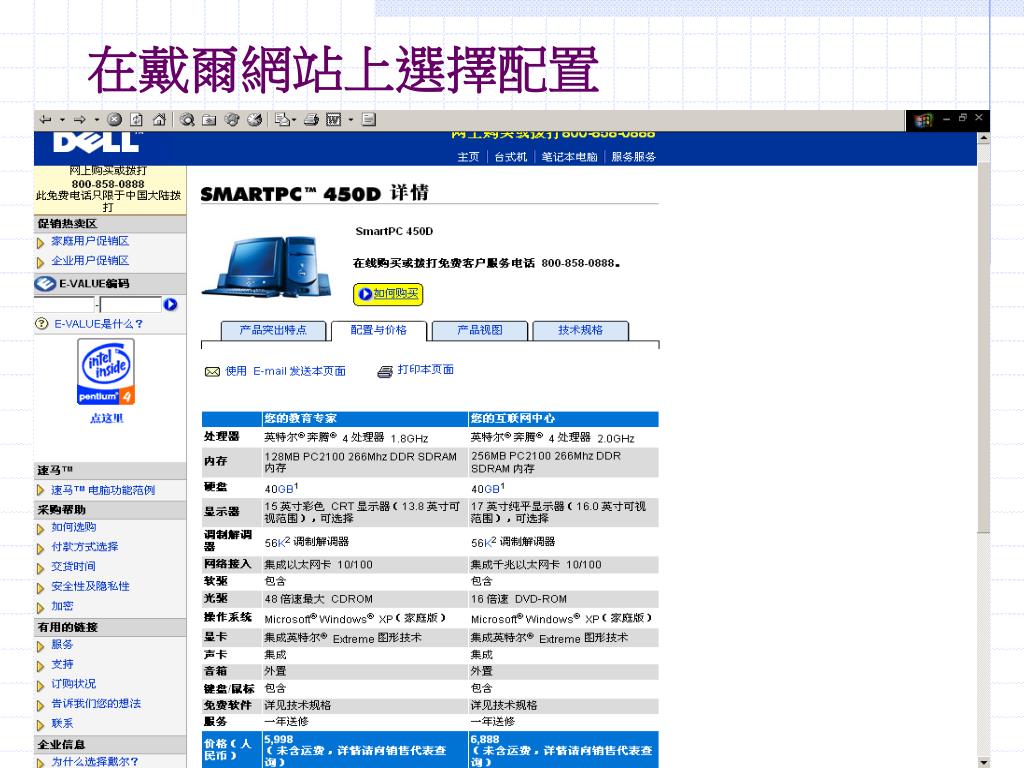
Task: Open the 家庭用户促销区 link
Action: [90, 241]
